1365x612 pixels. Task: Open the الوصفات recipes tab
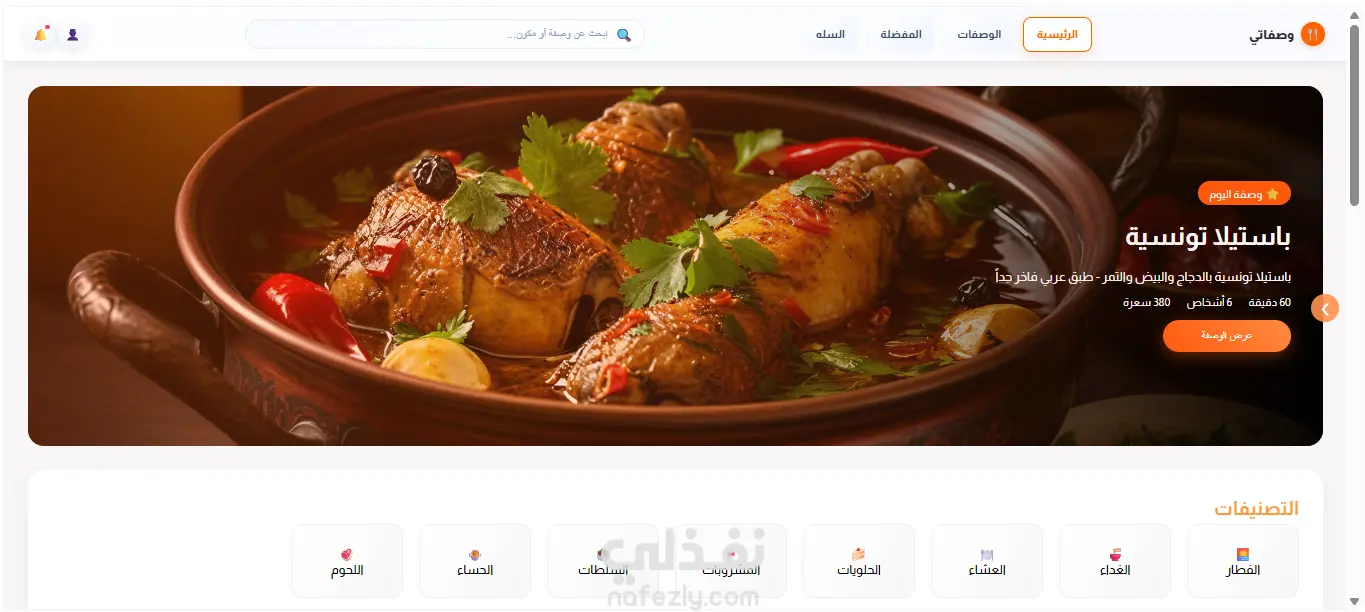pyautogui.click(x=979, y=35)
